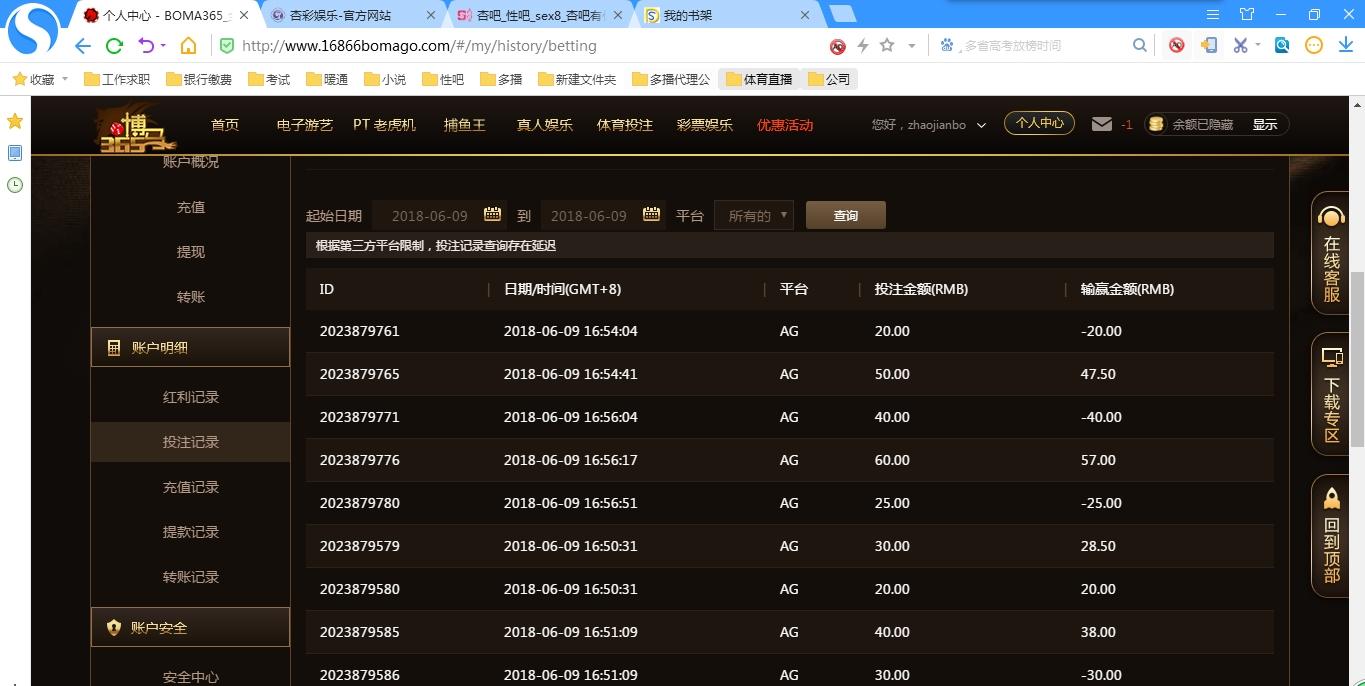Click the 查询 search button
The height and width of the screenshot is (686, 1365).
[846, 215]
